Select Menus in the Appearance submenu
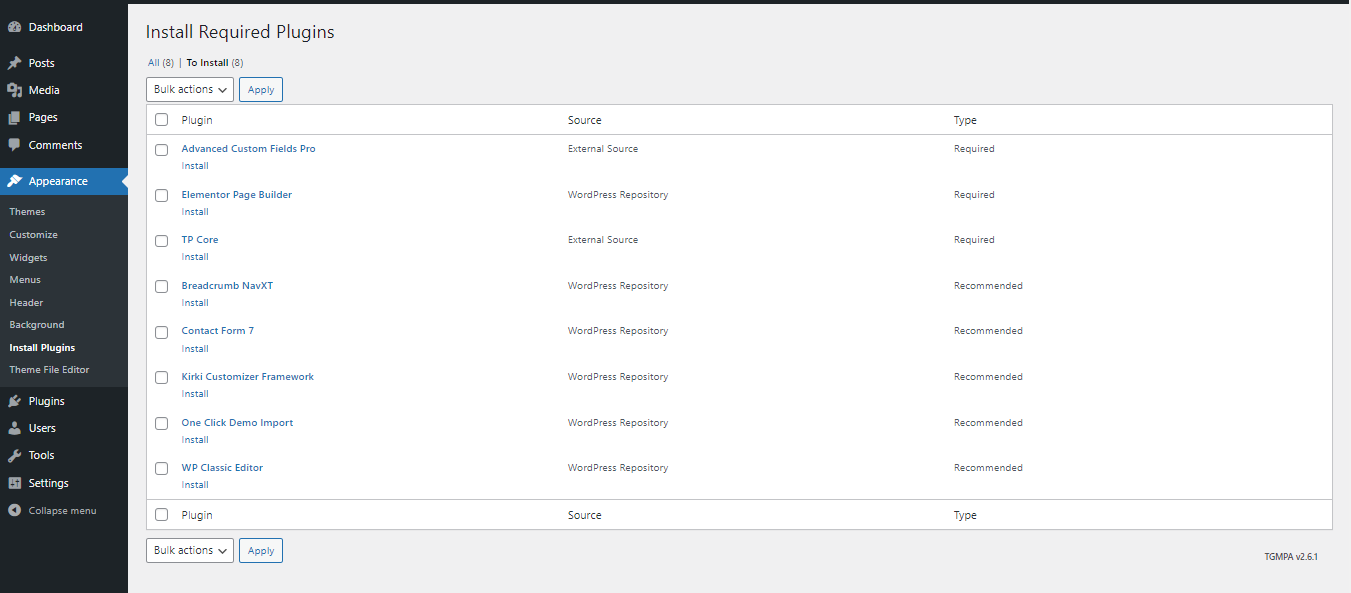 pos(25,280)
